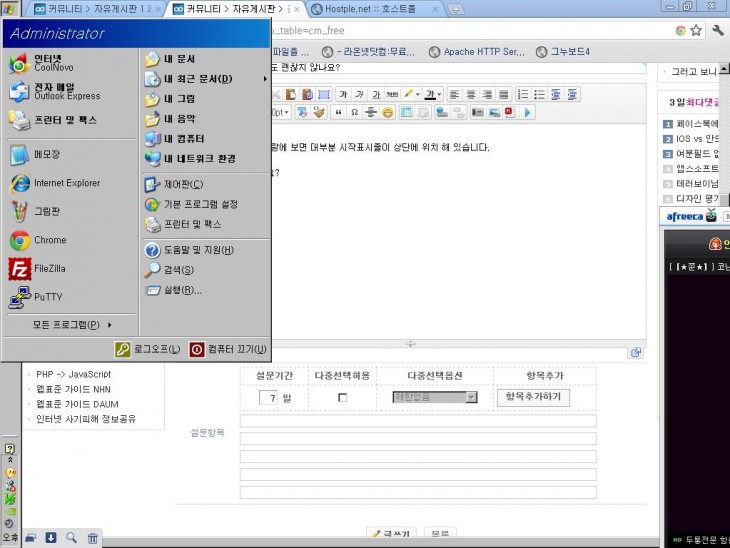Launch FileZilla FTP client

[x=37, y=269]
